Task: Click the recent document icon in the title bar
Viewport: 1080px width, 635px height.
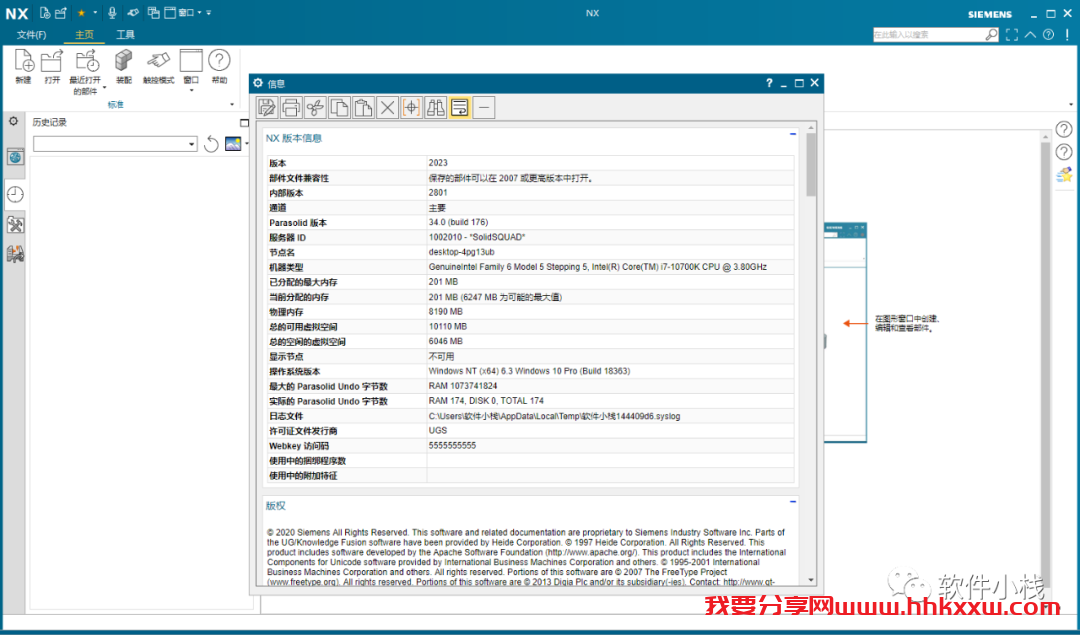Action: [x=45, y=13]
